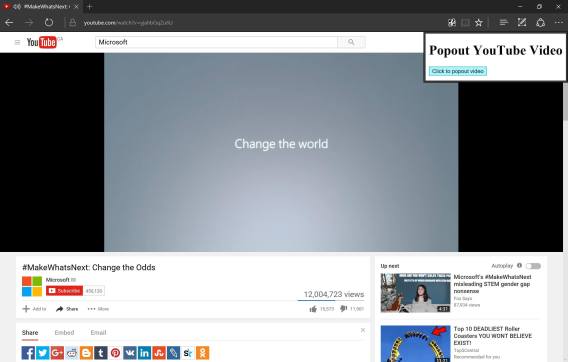This screenshot has height=362, width=568.
Task: Share video on Tumblr
Action: (x=101, y=353)
